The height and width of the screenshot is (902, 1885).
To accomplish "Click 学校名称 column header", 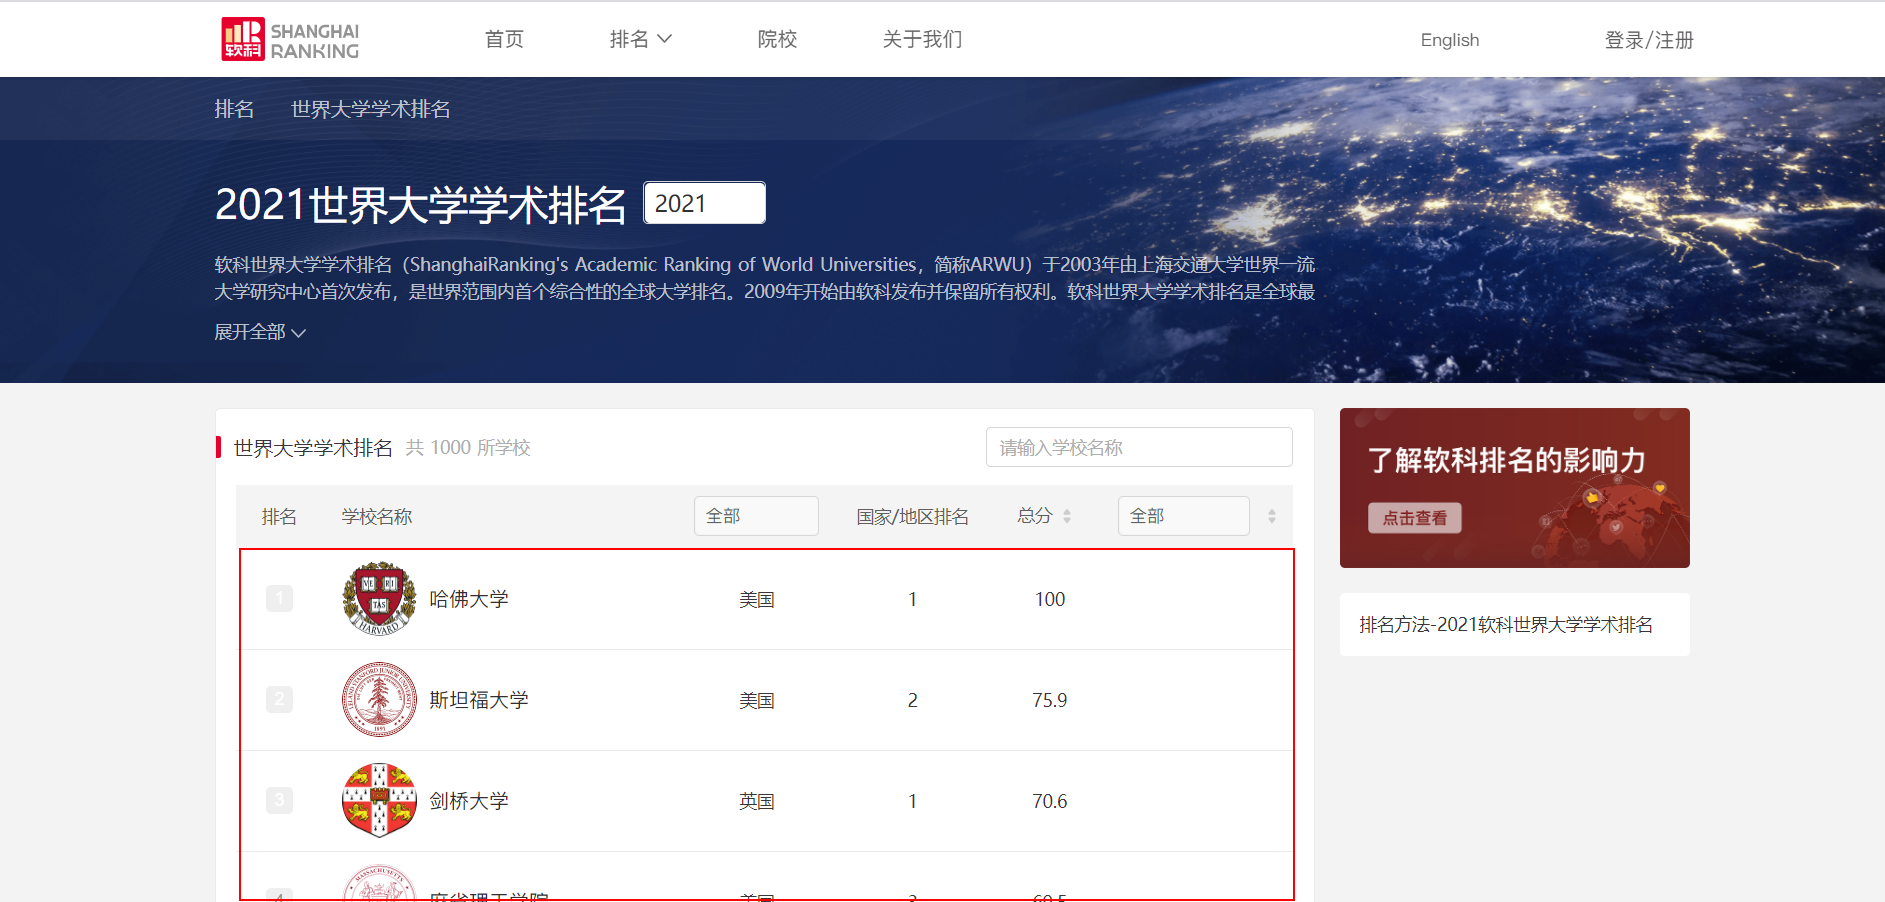I will 377,516.
